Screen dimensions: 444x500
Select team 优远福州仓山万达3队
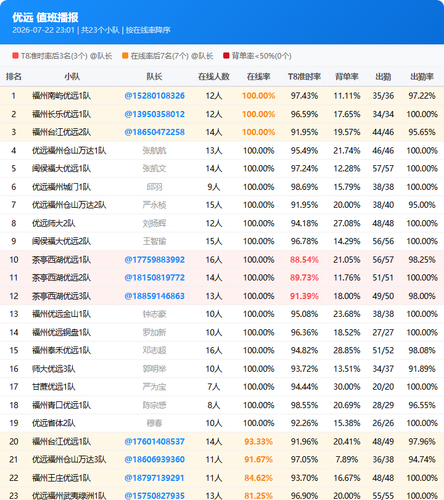(69, 460)
